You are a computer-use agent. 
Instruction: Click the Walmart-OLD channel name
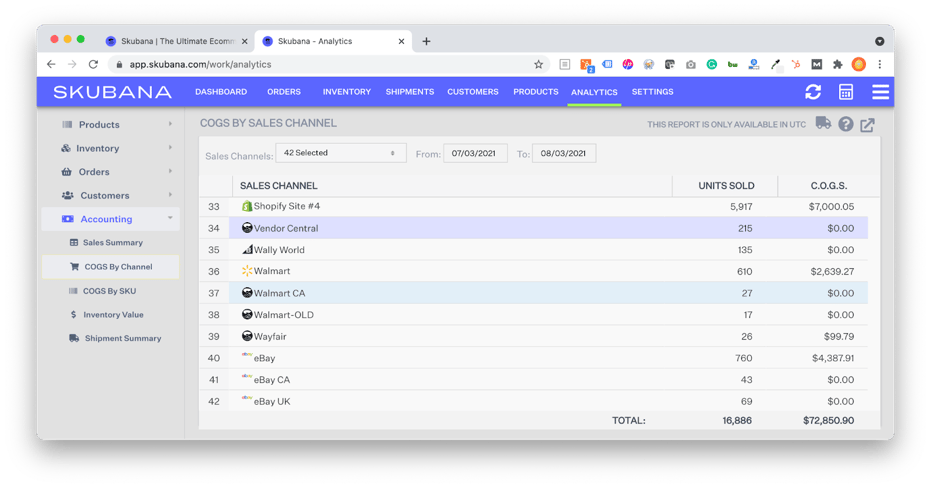(284, 315)
